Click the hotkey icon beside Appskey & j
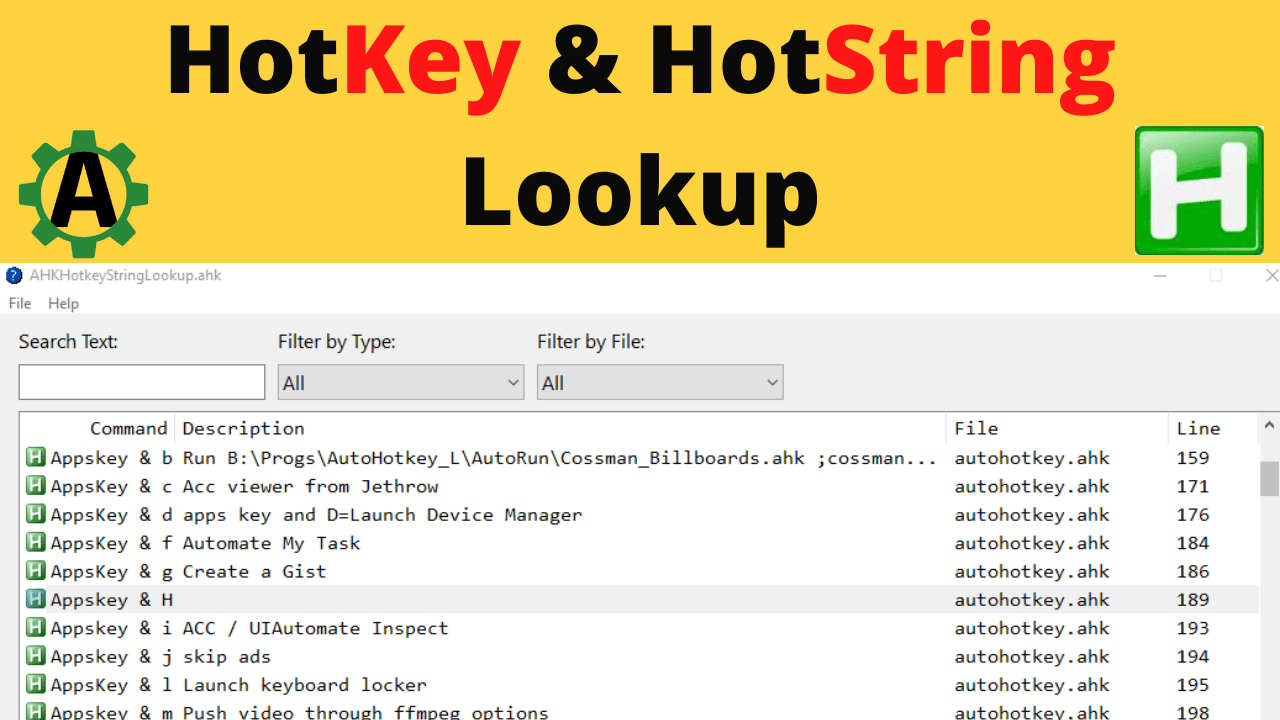The width and height of the screenshot is (1280, 720). tap(36, 656)
